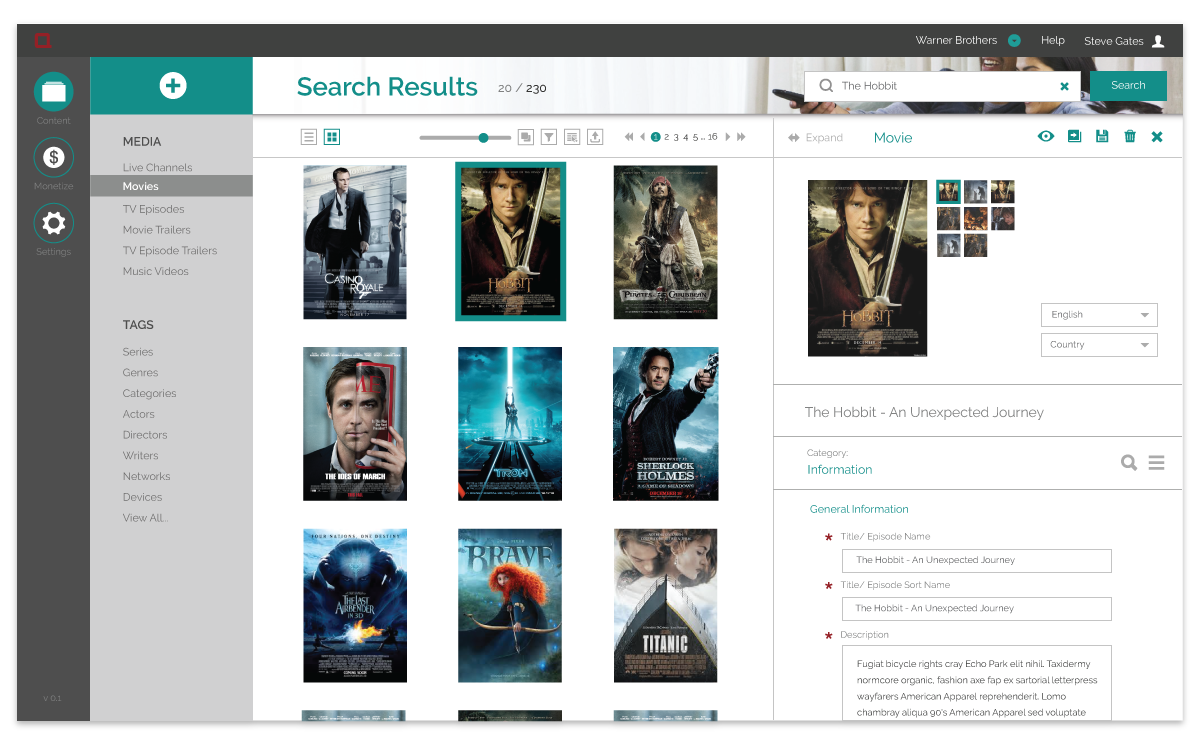Open the Country dropdown
The width and height of the screenshot is (1200, 750).
[x=1099, y=345]
